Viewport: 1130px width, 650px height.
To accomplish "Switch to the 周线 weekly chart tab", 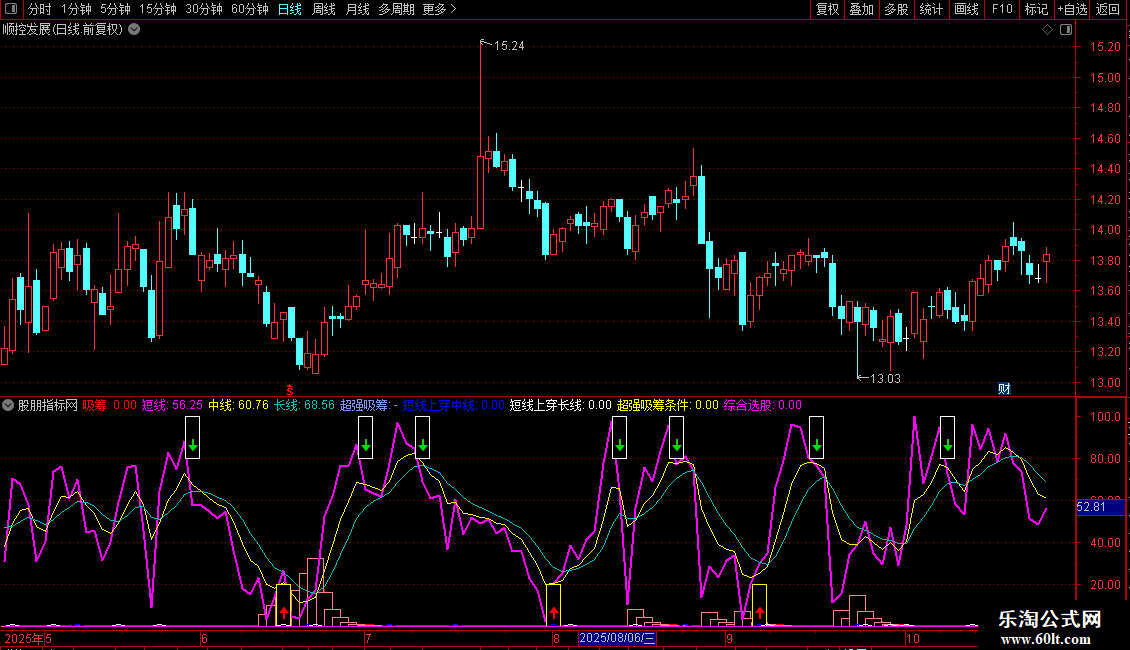I will 324,9.
